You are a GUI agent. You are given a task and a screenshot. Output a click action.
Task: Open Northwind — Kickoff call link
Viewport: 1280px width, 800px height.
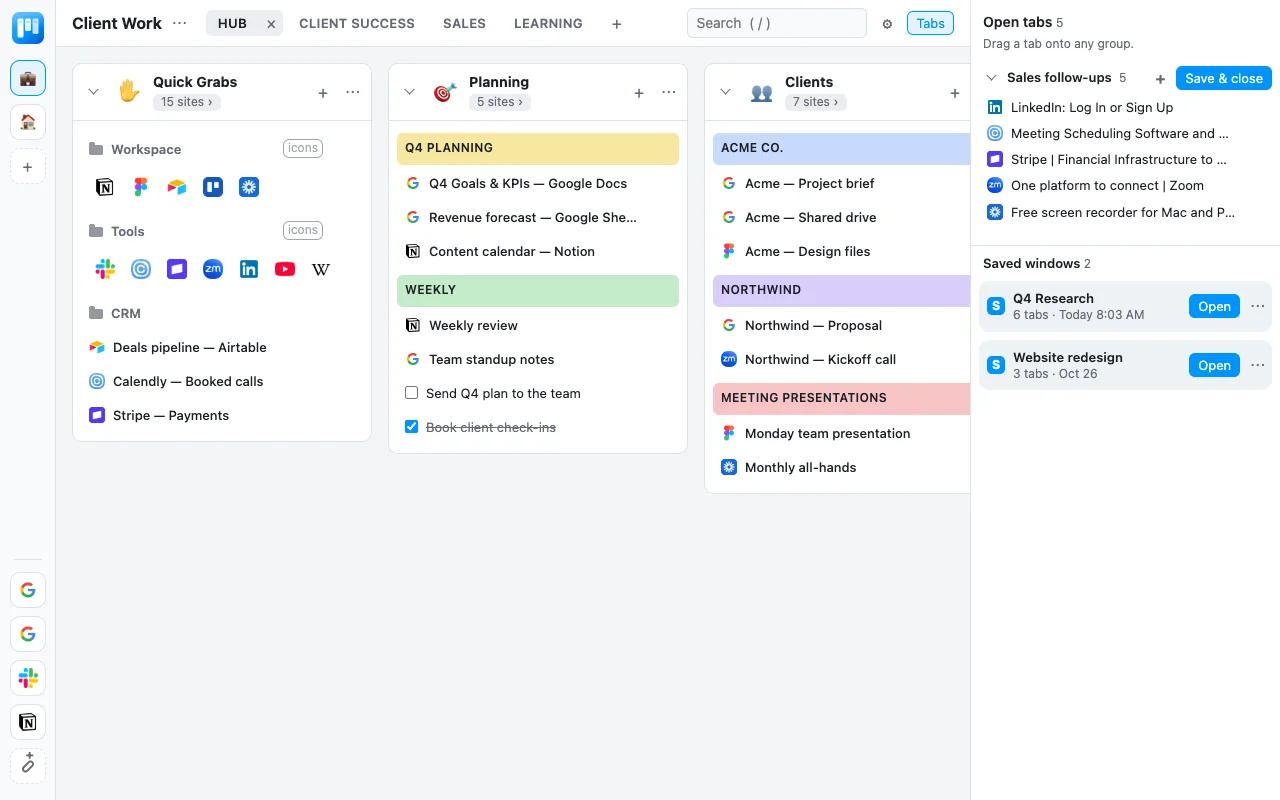pos(820,359)
